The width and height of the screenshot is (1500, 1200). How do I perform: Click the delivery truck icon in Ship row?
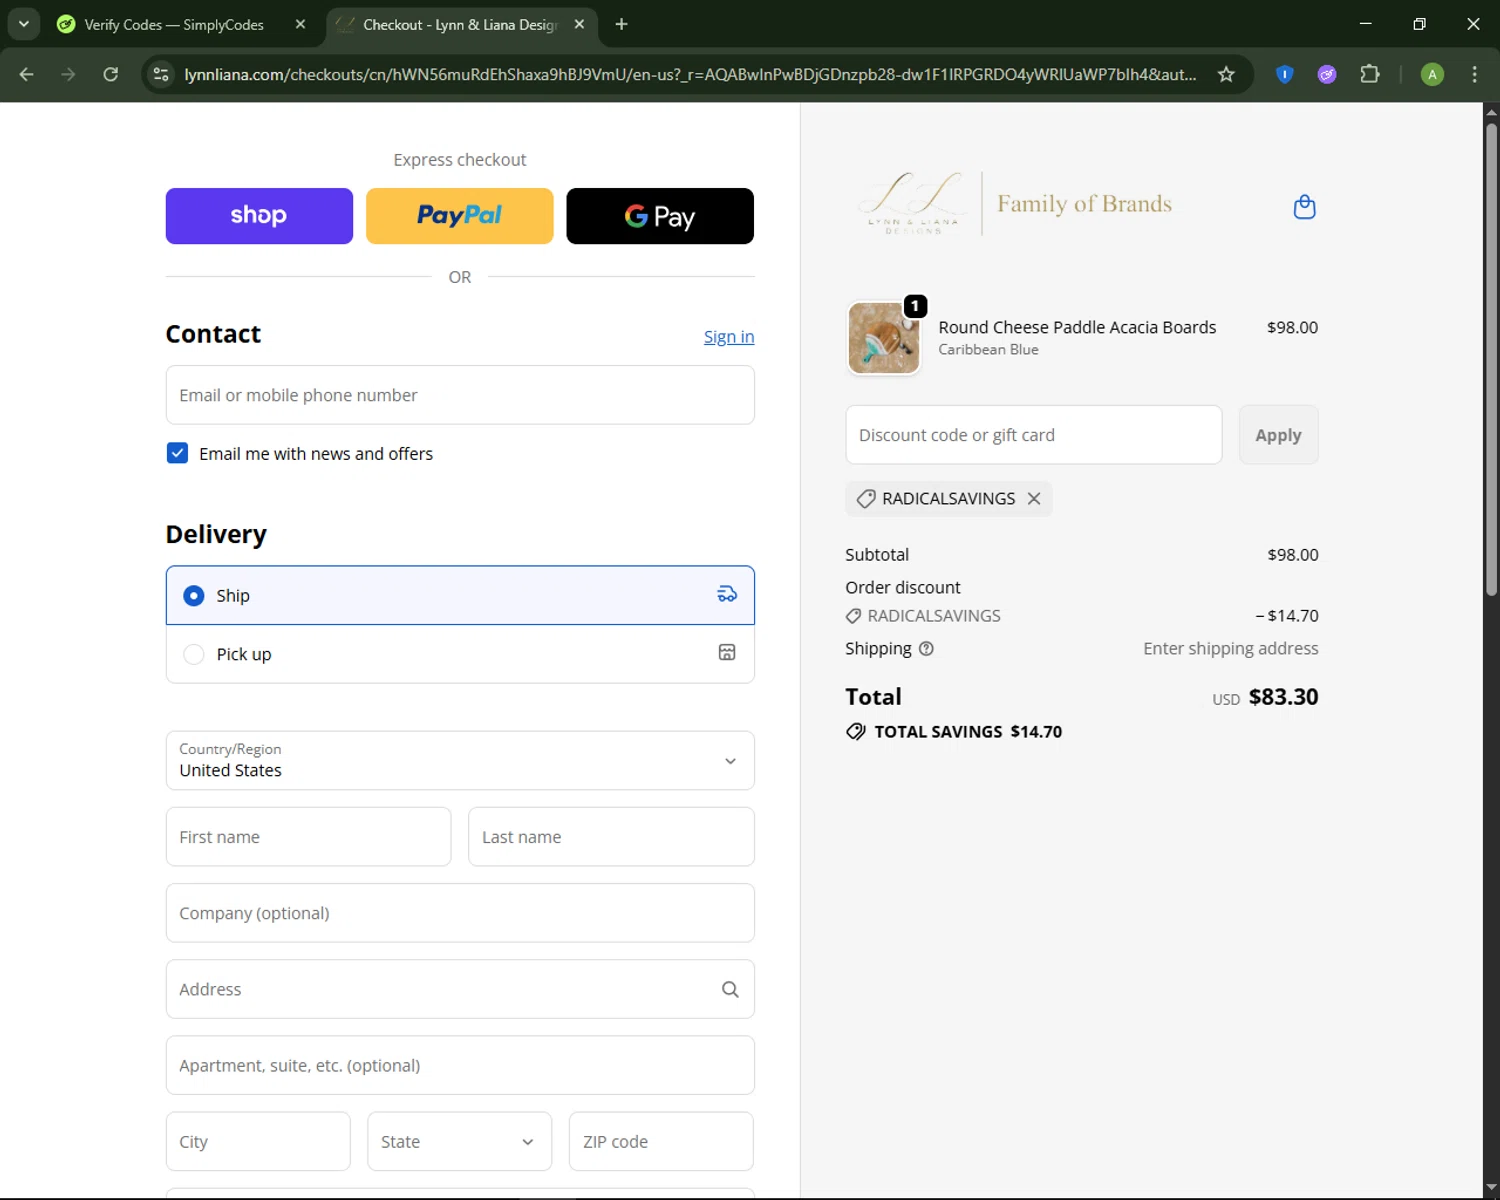coord(727,595)
